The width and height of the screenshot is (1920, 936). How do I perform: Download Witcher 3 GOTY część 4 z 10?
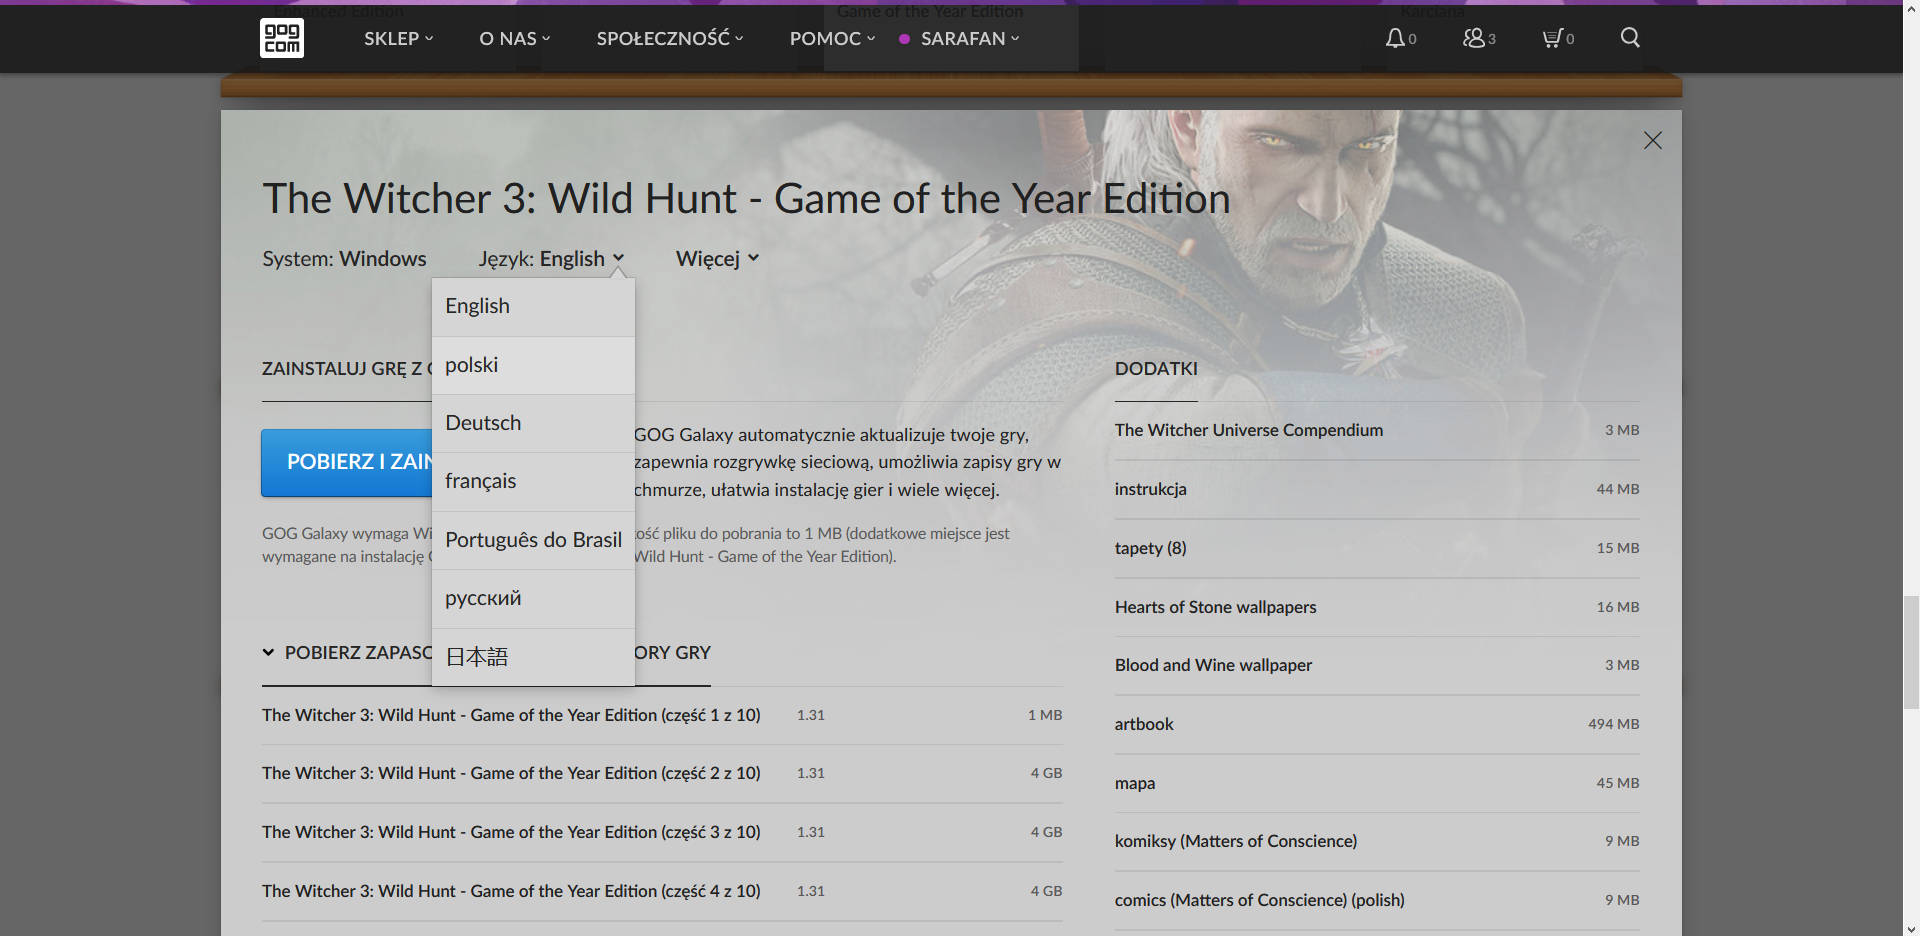tap(662, 891)
